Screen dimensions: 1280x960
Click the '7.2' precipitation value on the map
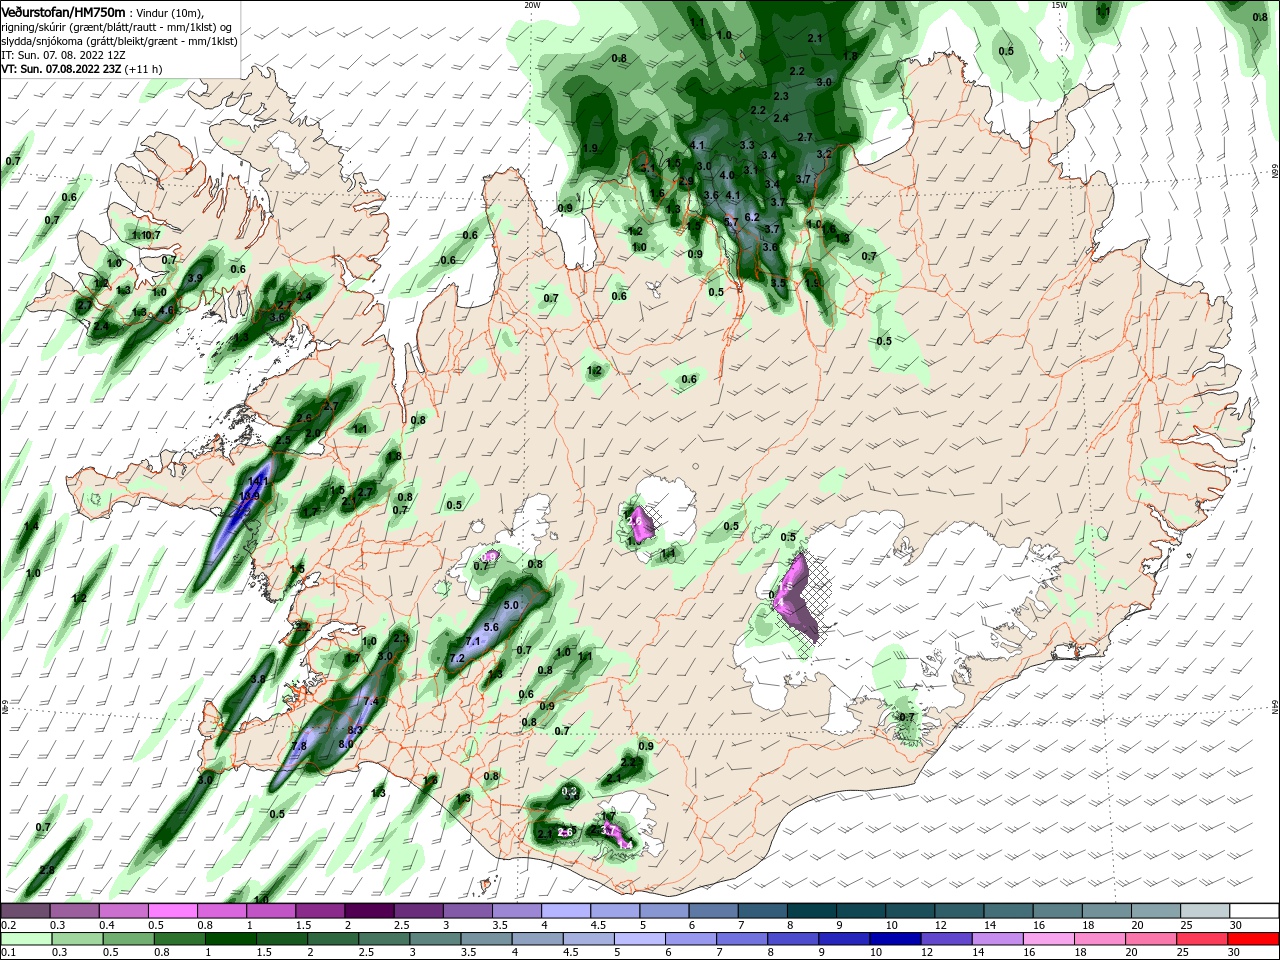click(x=457, y=658)
